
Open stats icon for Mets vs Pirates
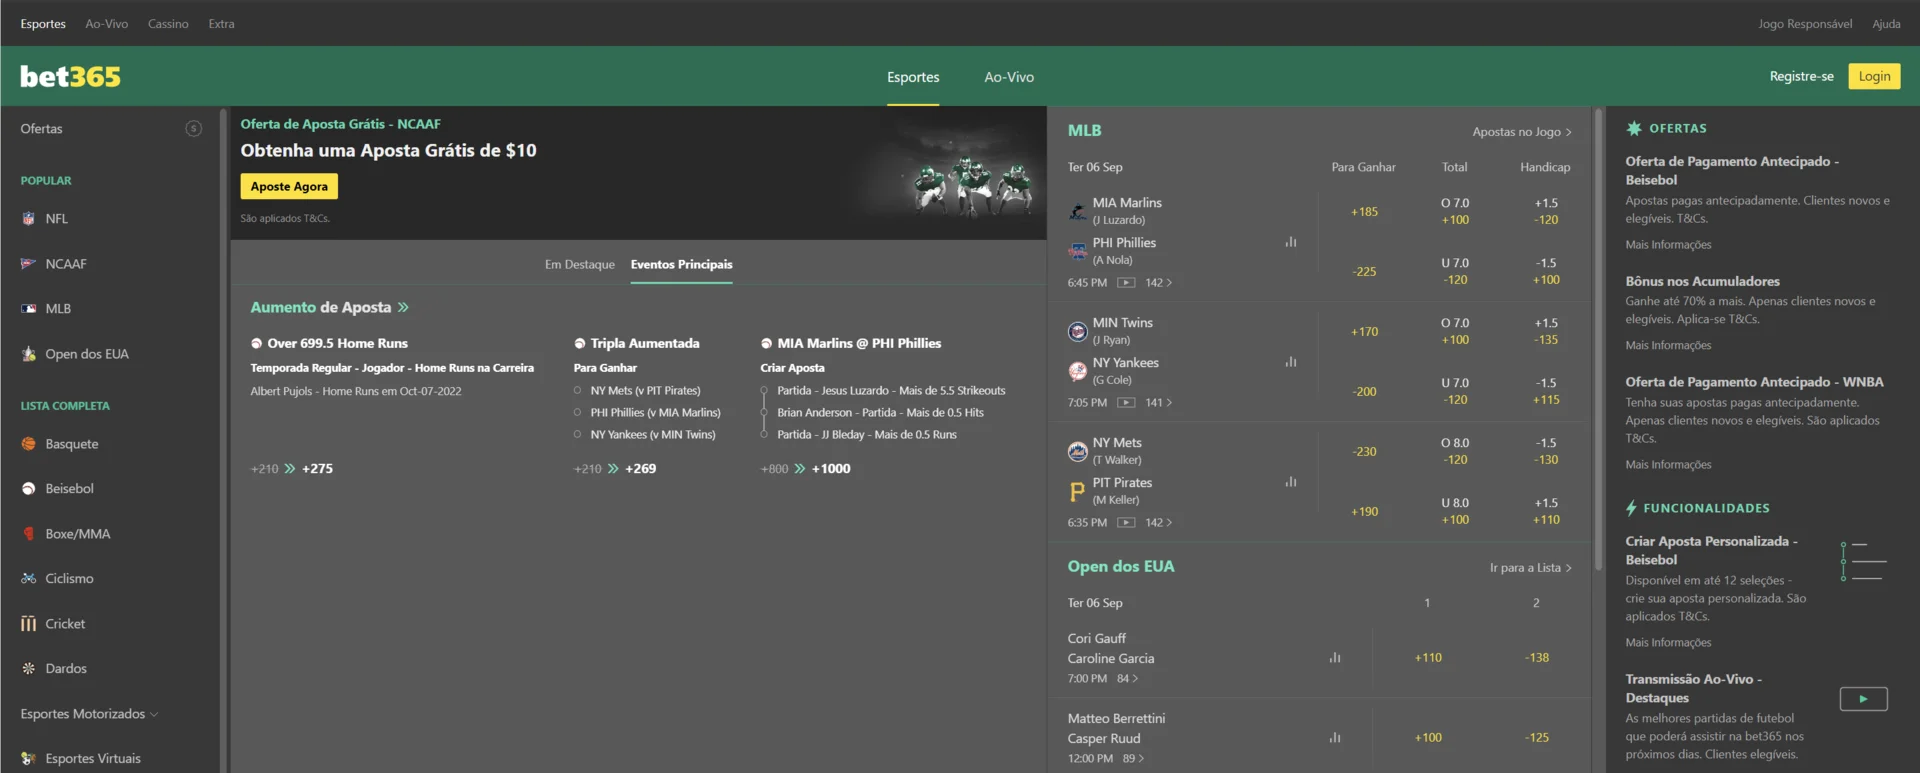coord(1291,482)
